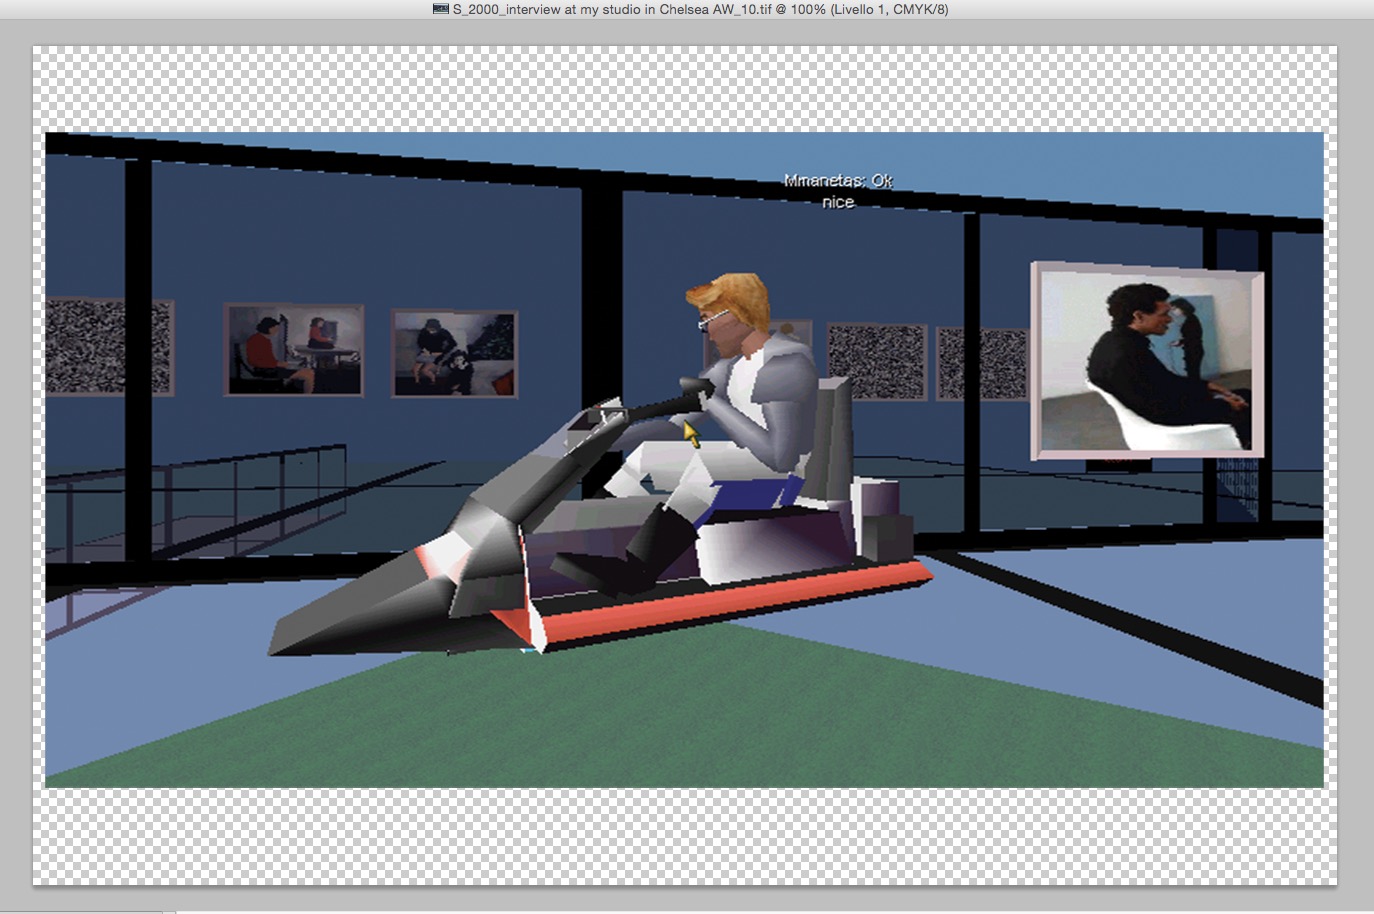This screenshot has width=1374, height=914.
Task: Click the document title text in title bar
Action: click(700, 9)
